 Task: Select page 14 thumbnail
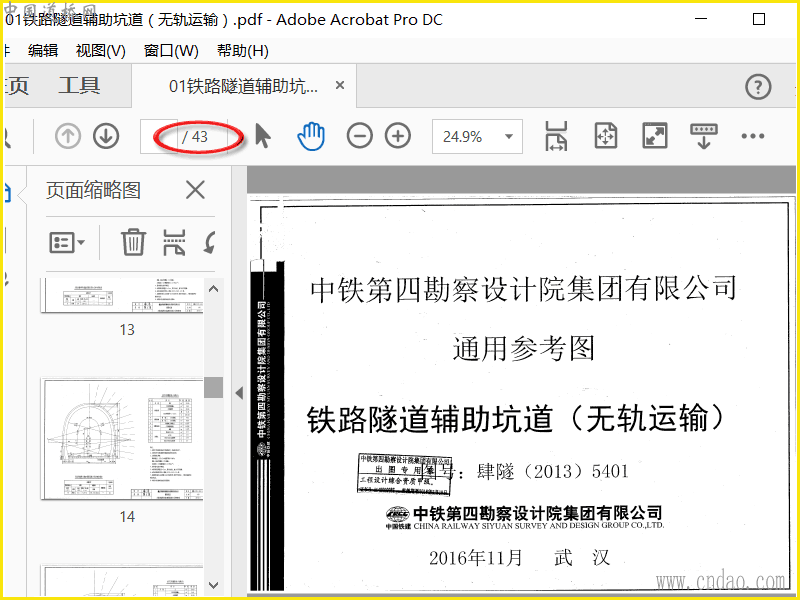point(122,439)
